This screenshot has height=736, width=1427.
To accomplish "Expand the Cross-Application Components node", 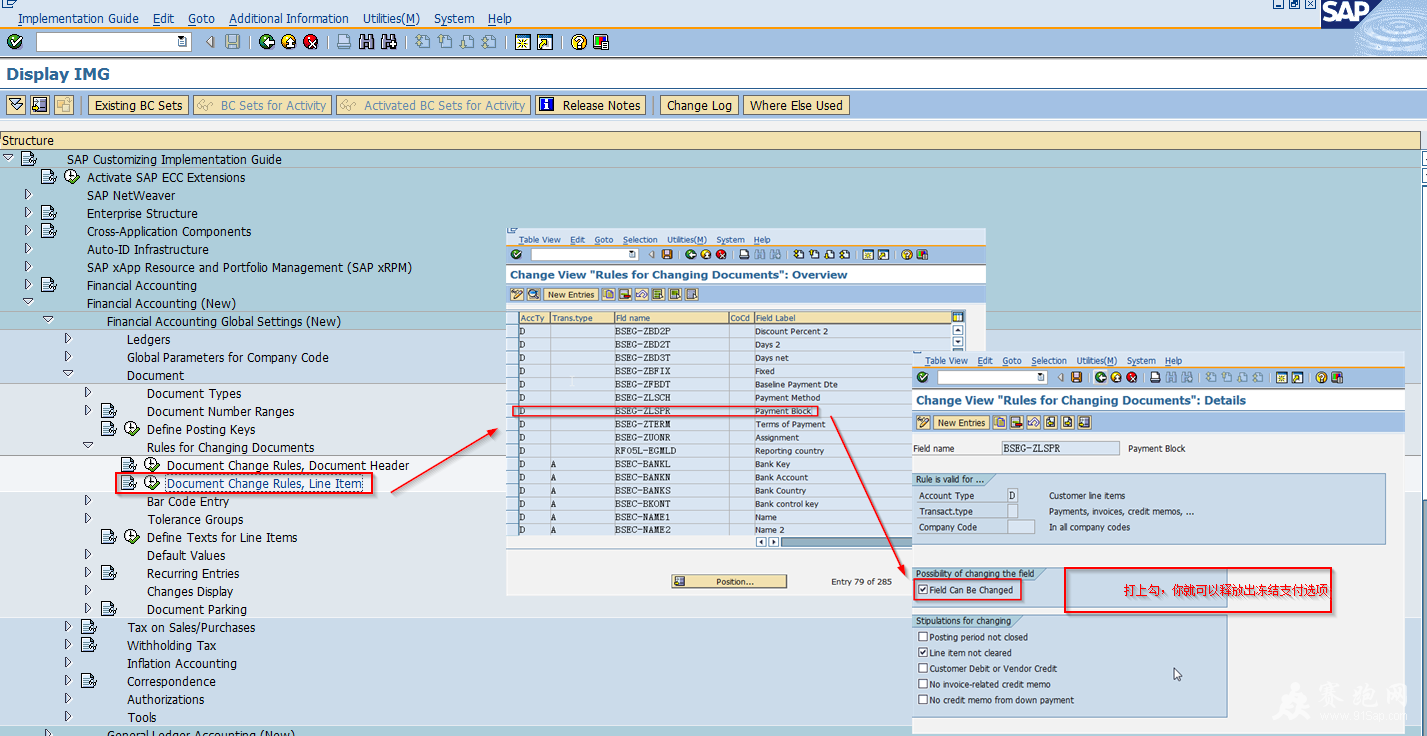I will click(x=28, y=231).
